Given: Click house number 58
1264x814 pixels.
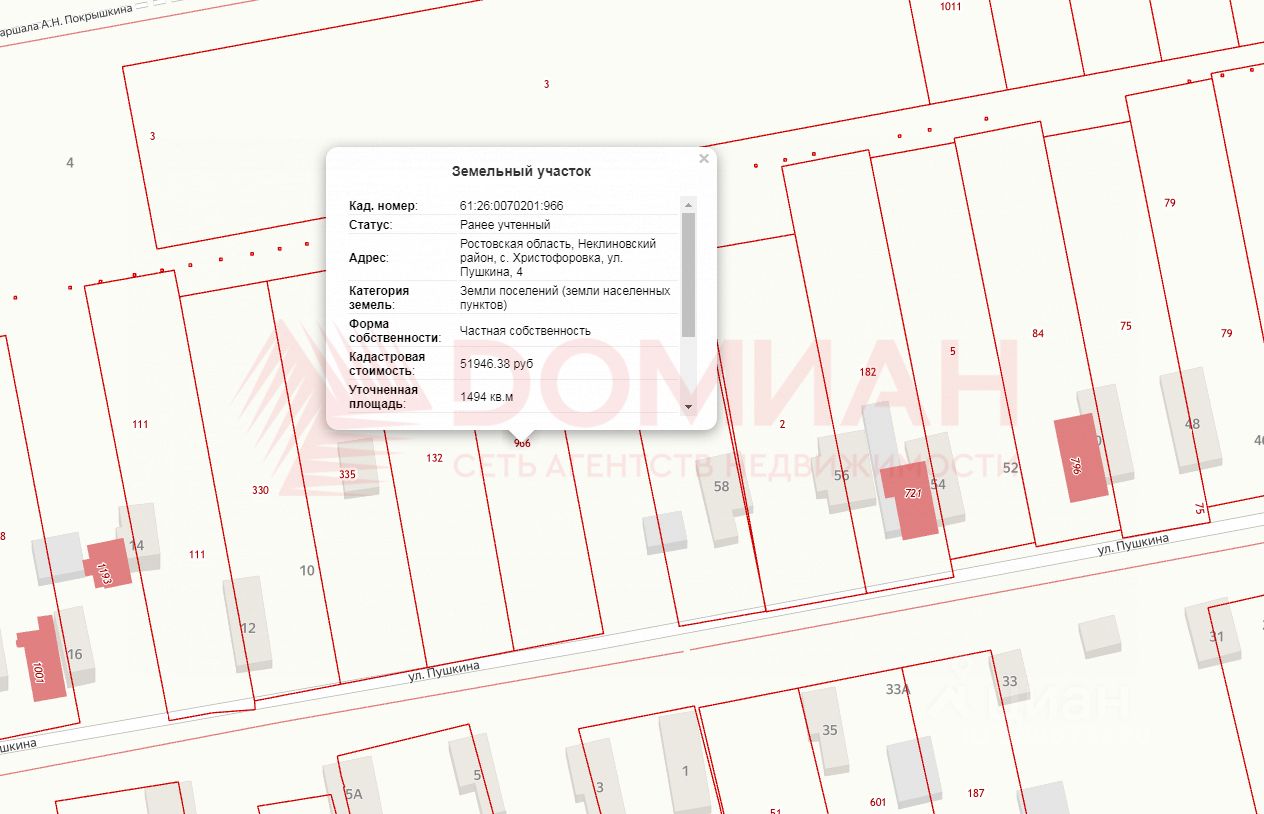Looking at the screenshot, I should 721,486.
